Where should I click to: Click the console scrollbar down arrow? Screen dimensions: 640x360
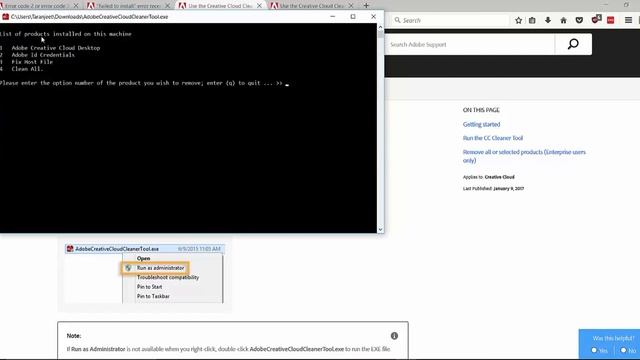[x=380, y=229]
